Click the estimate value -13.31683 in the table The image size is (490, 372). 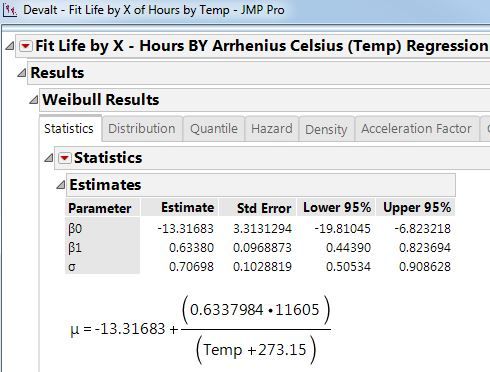185,229
